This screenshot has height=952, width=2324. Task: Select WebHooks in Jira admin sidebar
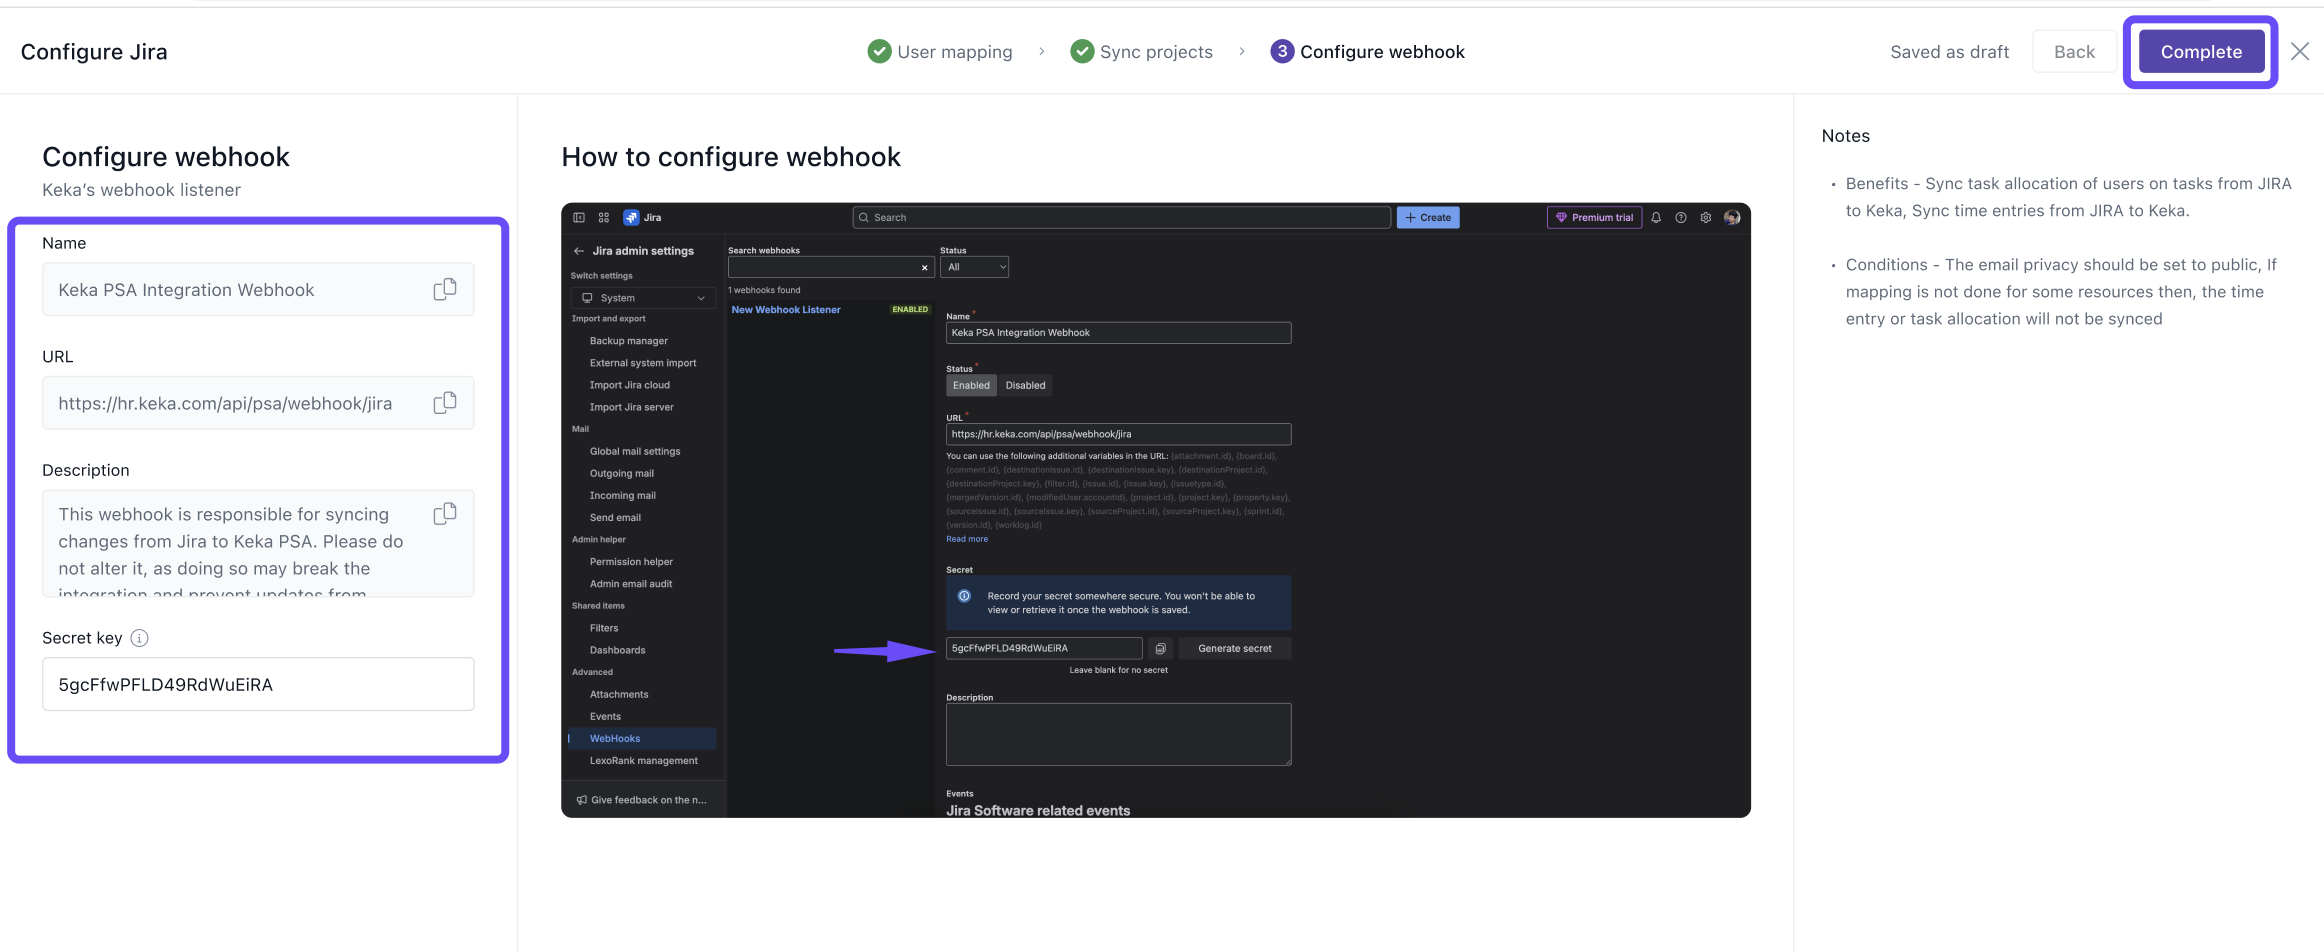click(x=615, y=739)
